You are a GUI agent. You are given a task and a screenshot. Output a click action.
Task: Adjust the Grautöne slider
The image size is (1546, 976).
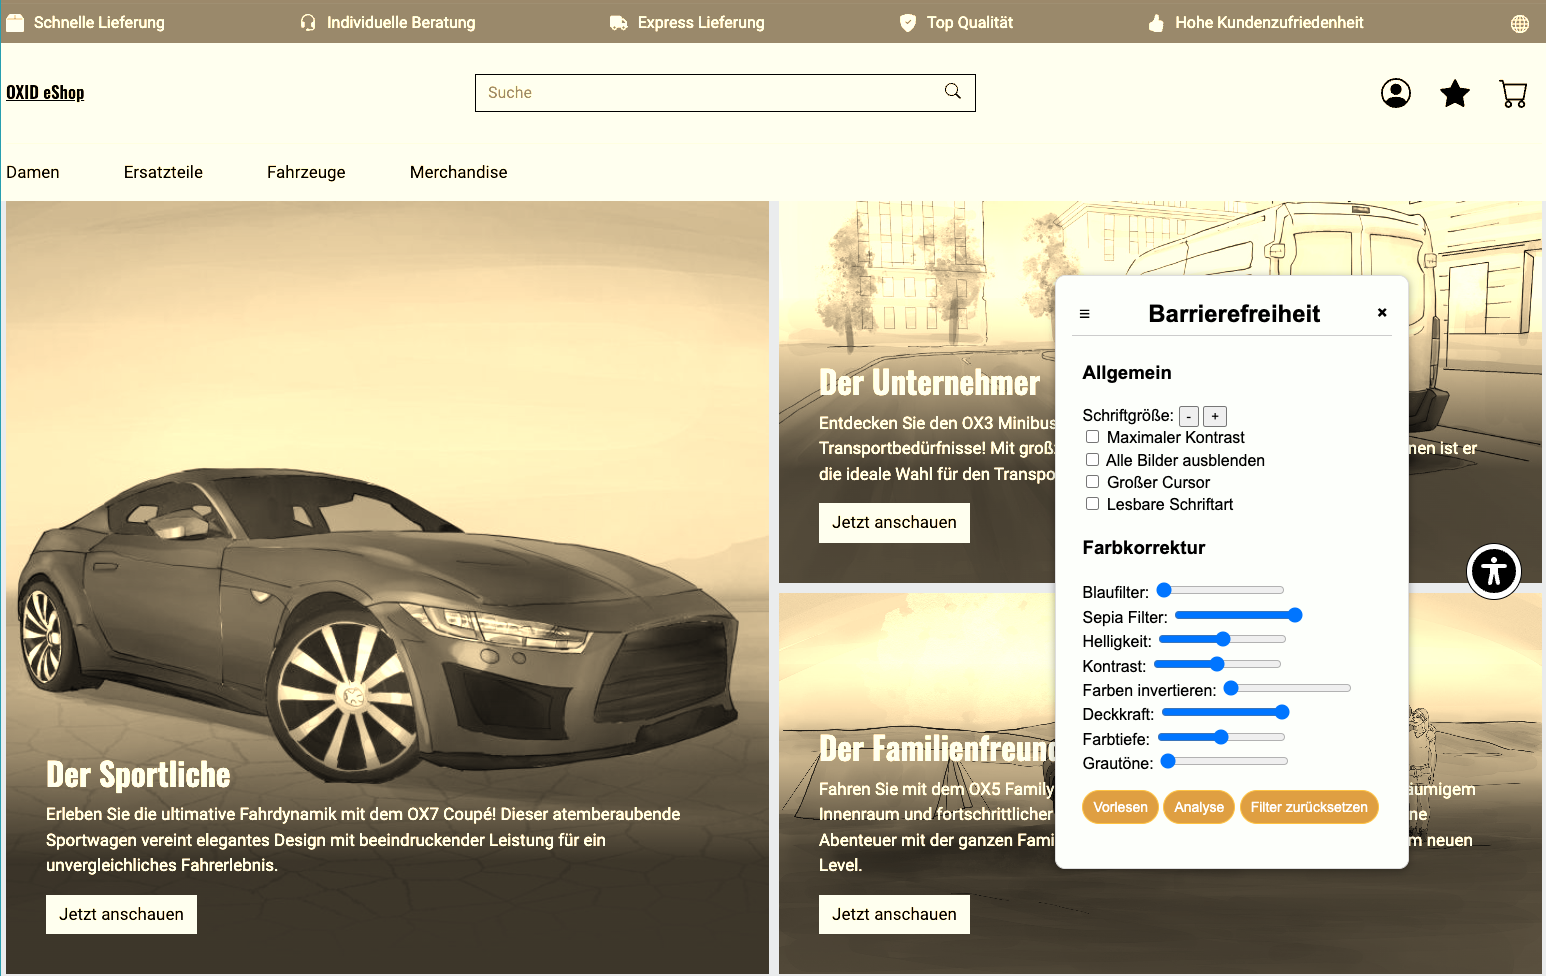coord(1224,761)
